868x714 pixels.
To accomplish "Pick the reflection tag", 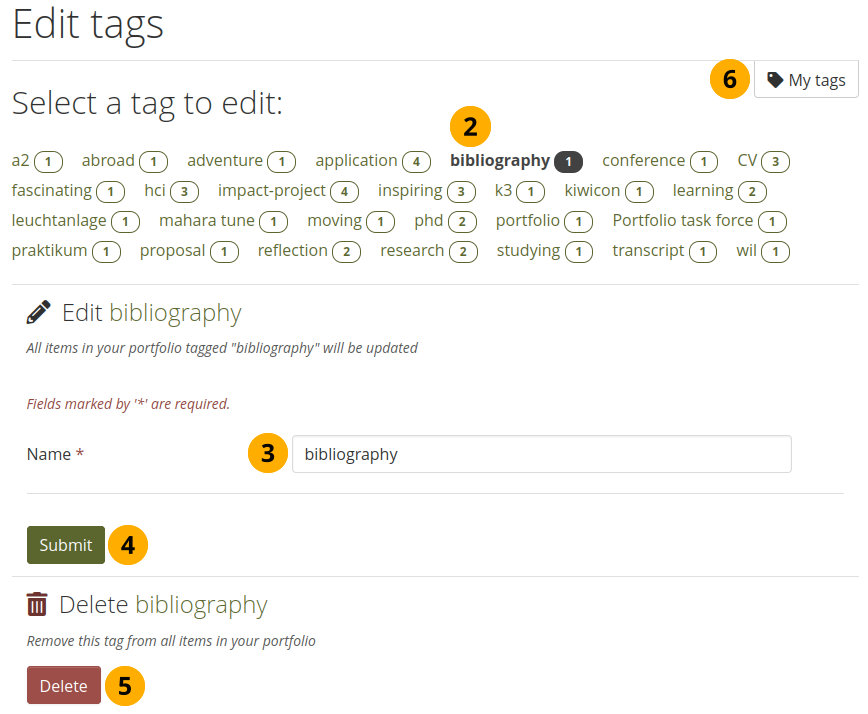I will [292, 250].
